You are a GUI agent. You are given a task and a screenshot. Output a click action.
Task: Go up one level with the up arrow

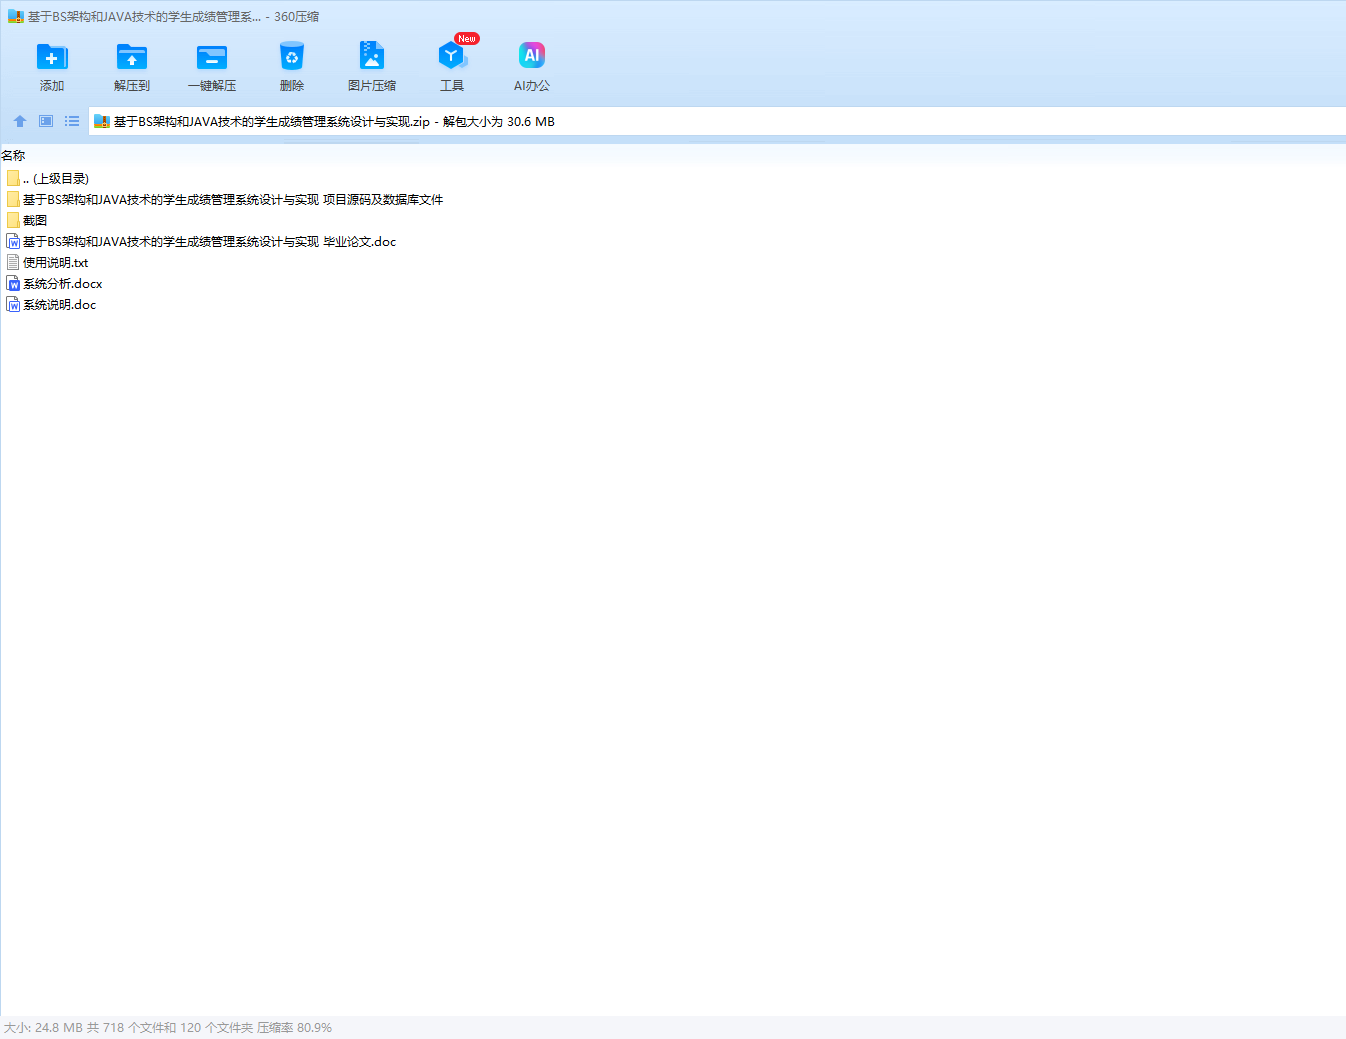(20, 121)
